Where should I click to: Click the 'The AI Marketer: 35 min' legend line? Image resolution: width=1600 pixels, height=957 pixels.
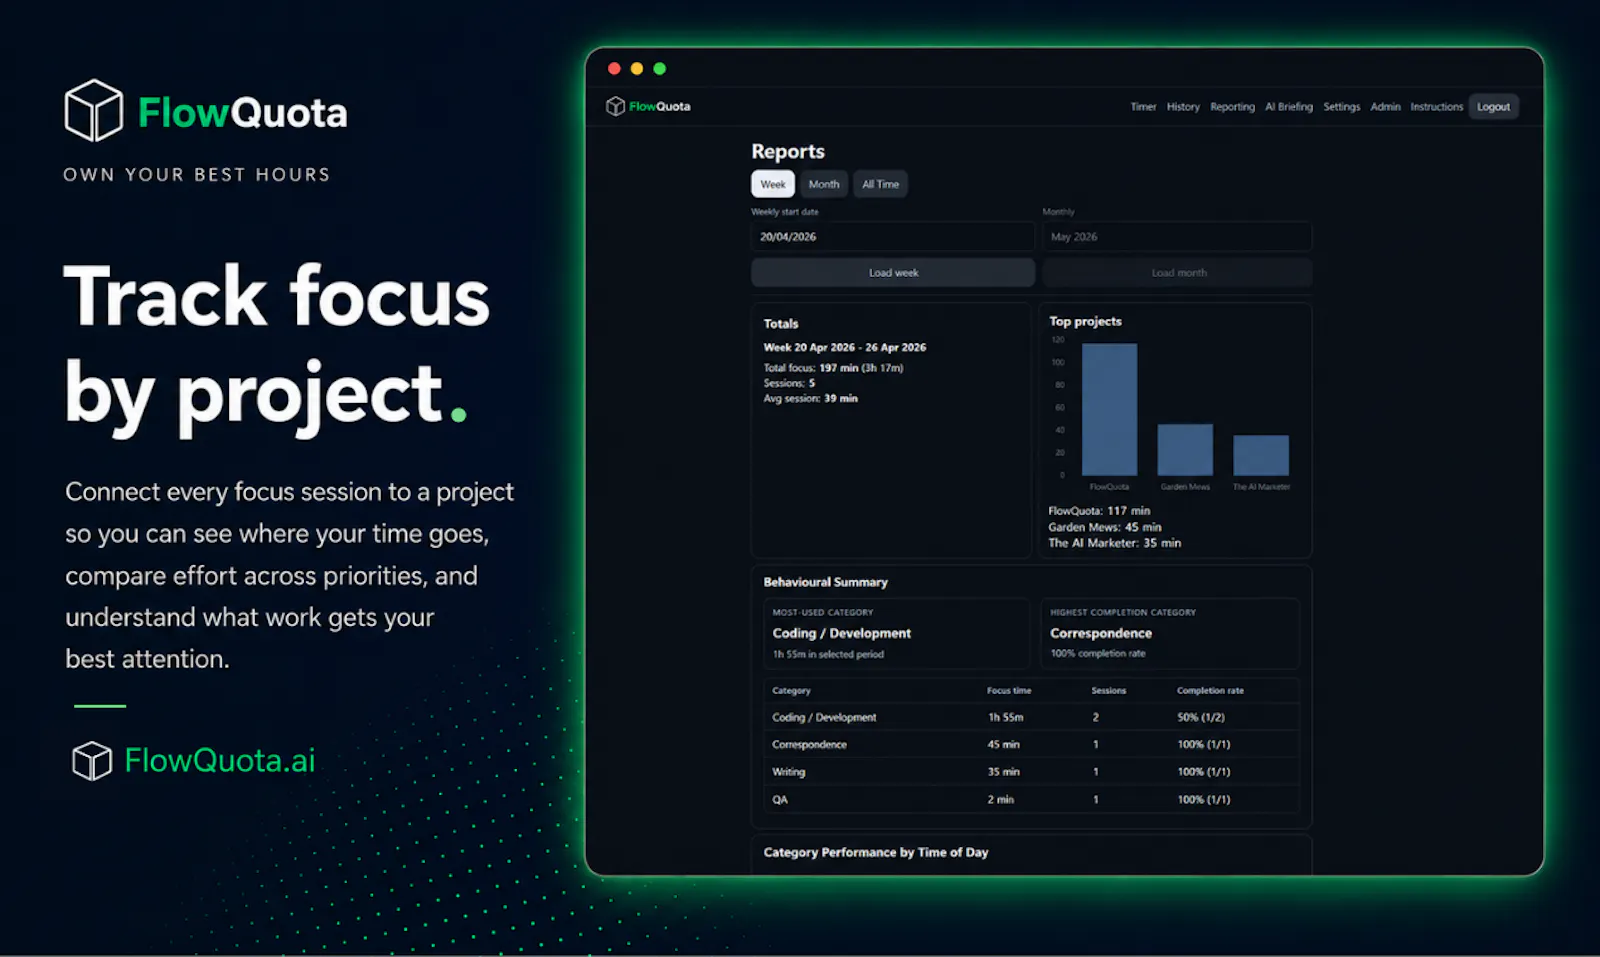(x=1114, y=543)
